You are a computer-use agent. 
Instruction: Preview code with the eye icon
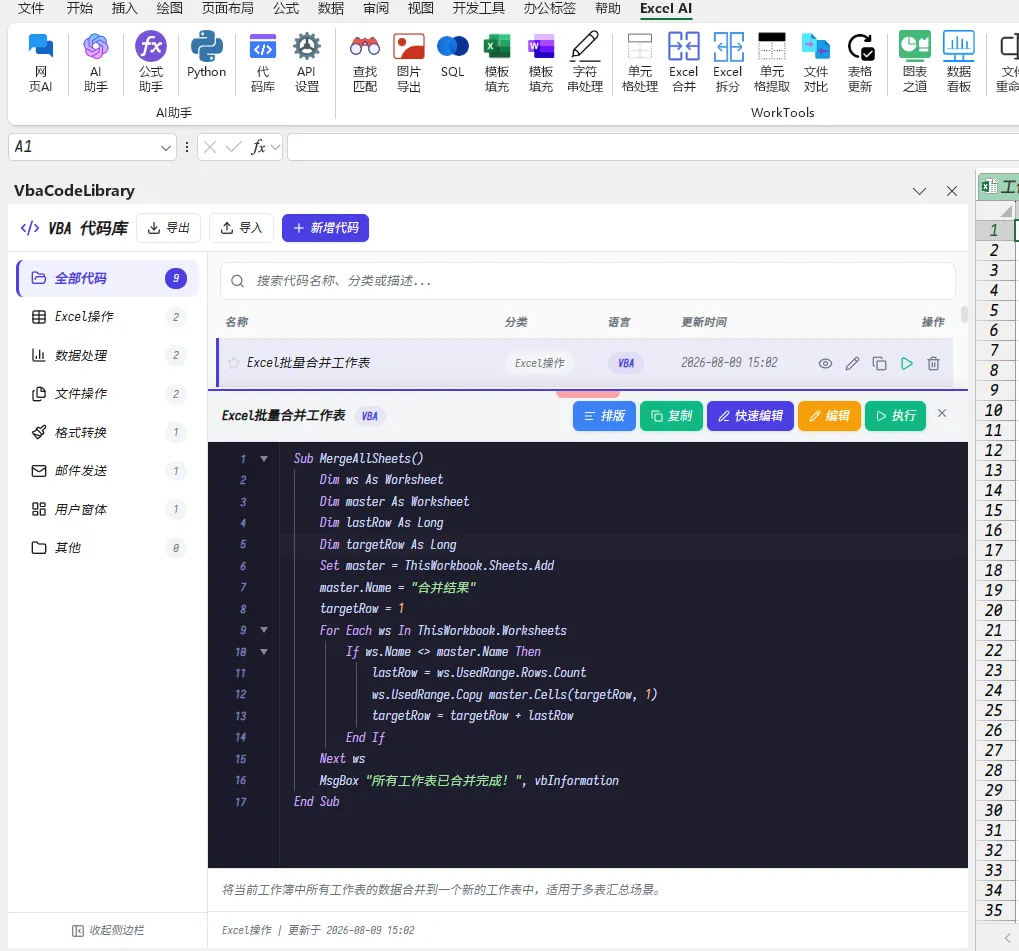pyautogui.click(x=825, y=363)
